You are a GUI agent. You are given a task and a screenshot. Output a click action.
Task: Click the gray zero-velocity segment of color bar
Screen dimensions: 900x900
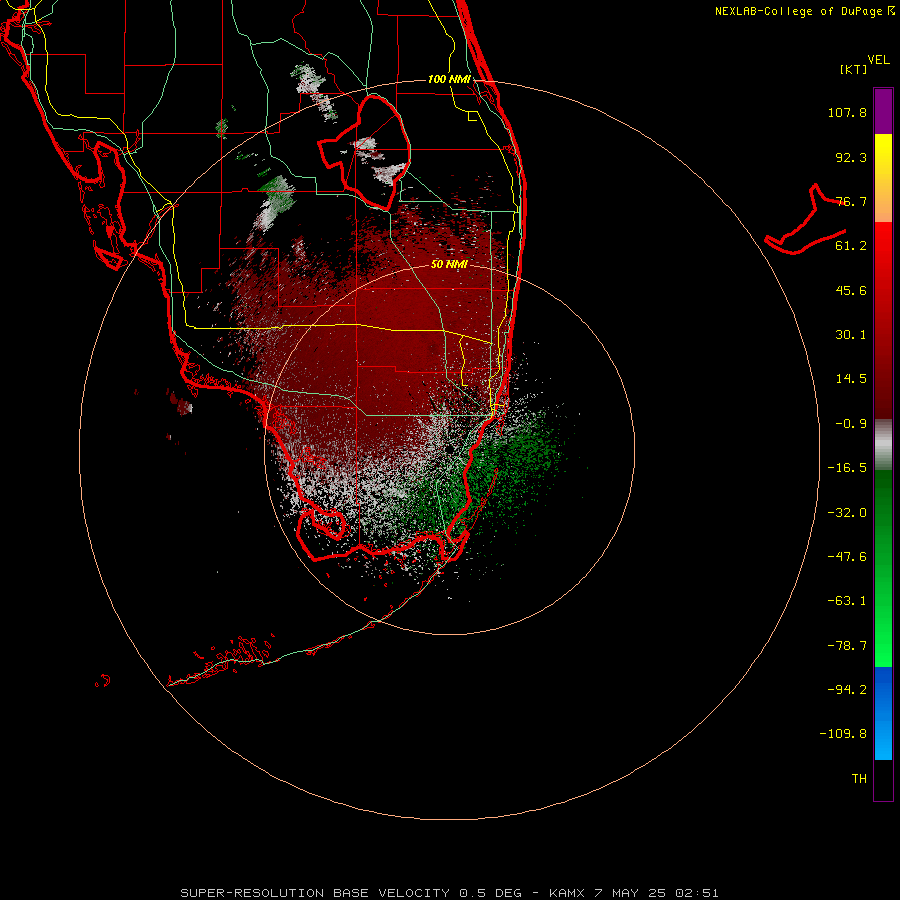pyautogui.click(x=883, y=445)
